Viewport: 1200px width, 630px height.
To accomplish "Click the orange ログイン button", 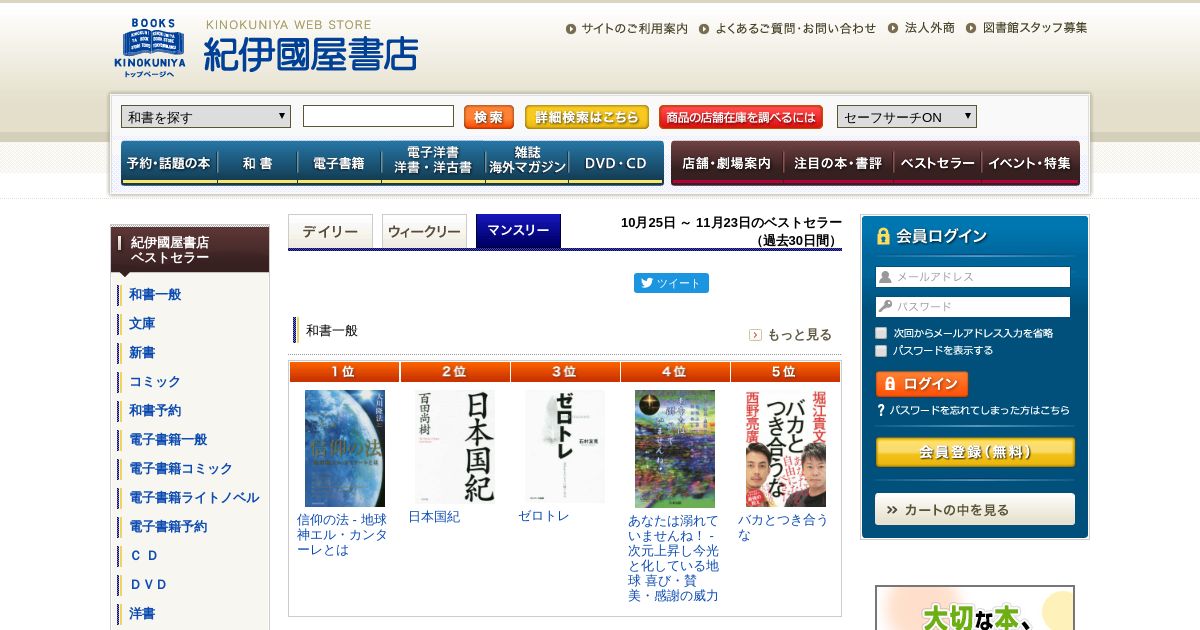I will point(922,384).
